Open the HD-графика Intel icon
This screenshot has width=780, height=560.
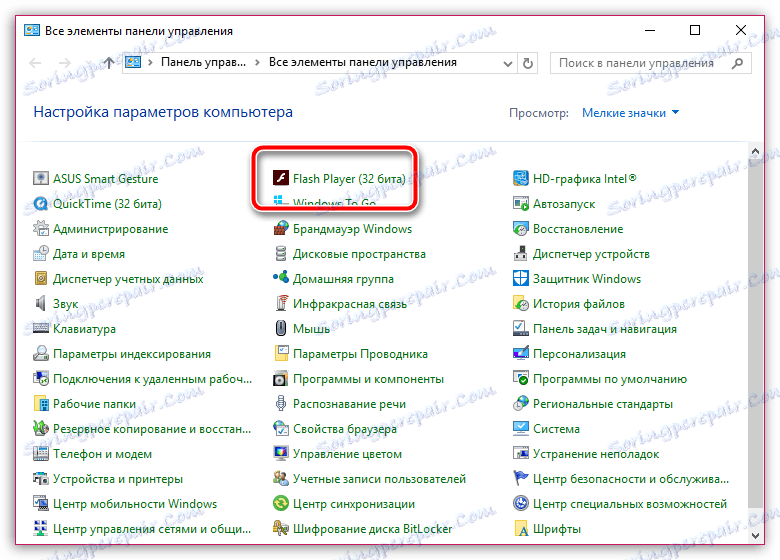[x=520, y=178]
